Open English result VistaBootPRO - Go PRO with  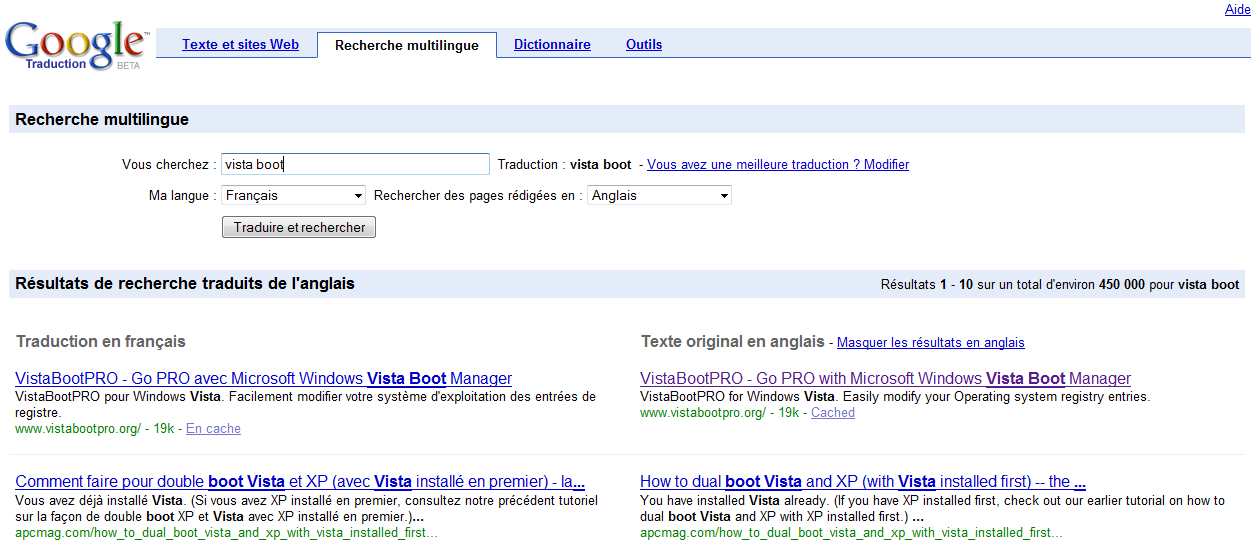(x=885, y=379)
